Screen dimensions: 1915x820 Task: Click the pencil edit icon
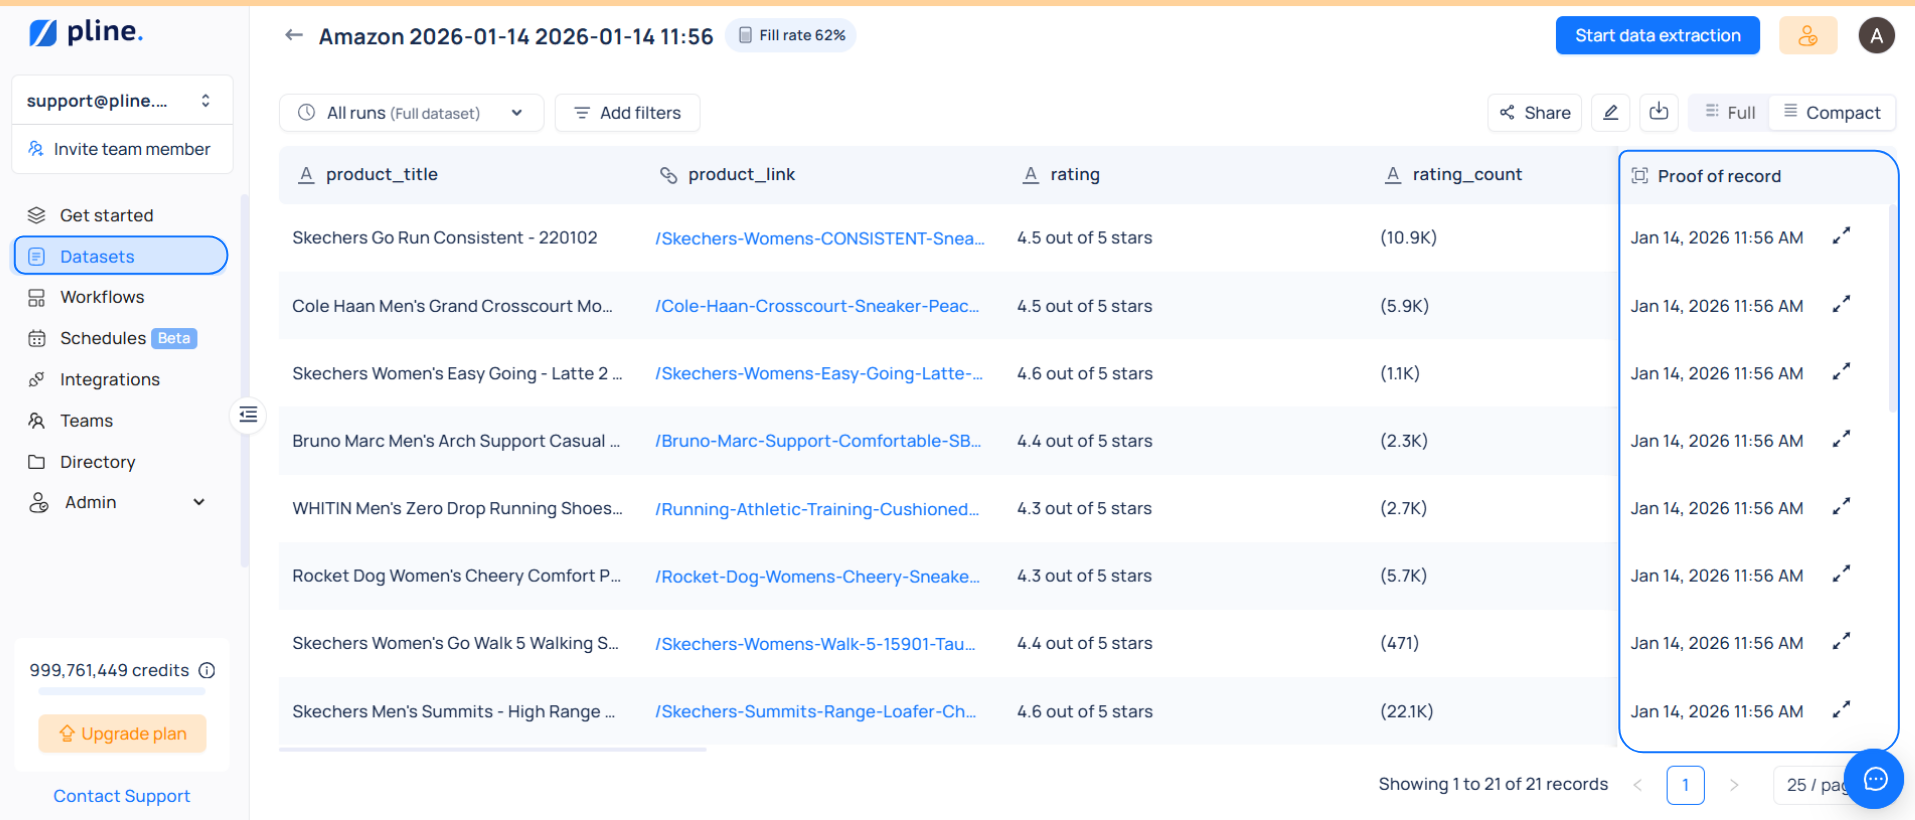pos(1610,113)
